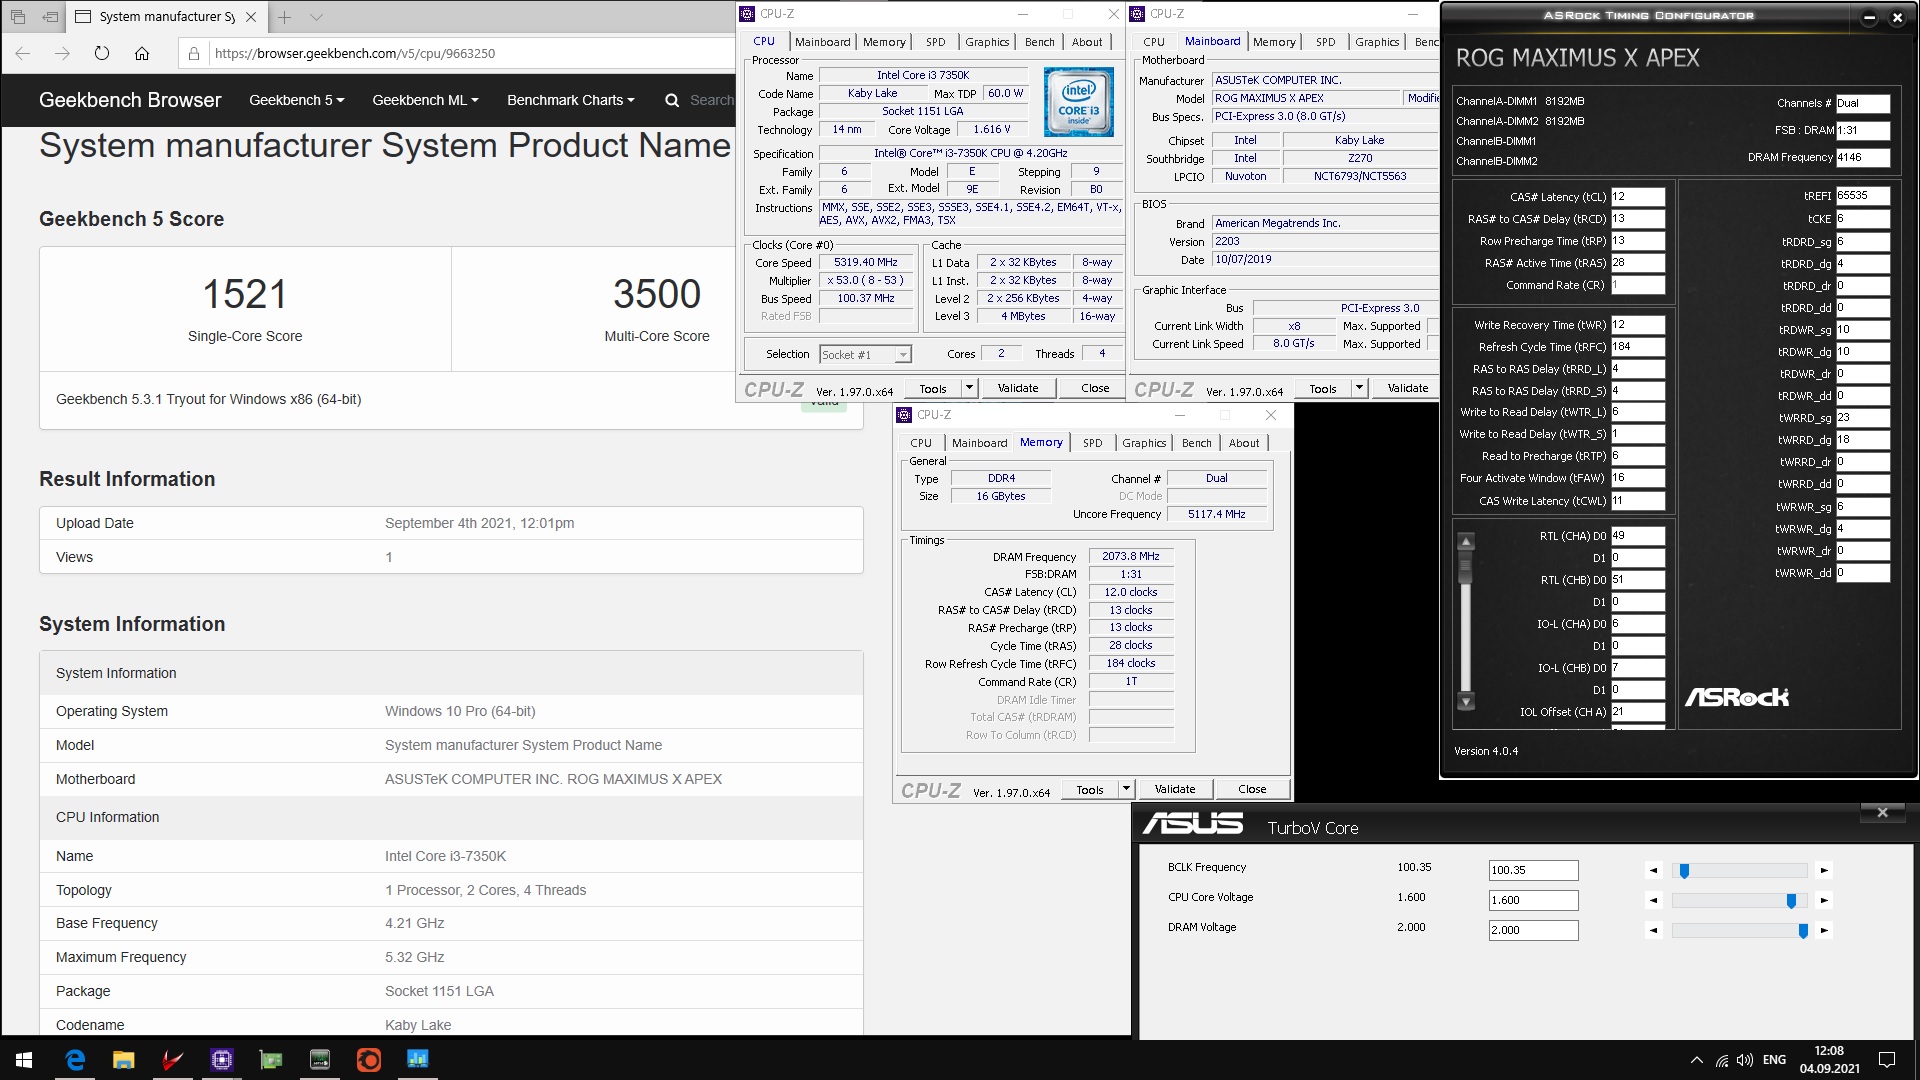Adjust the BCLK Frequency slider
Viewport: 1920px width, 1080px height.
pyautogui.click(x=1739, y=870)
